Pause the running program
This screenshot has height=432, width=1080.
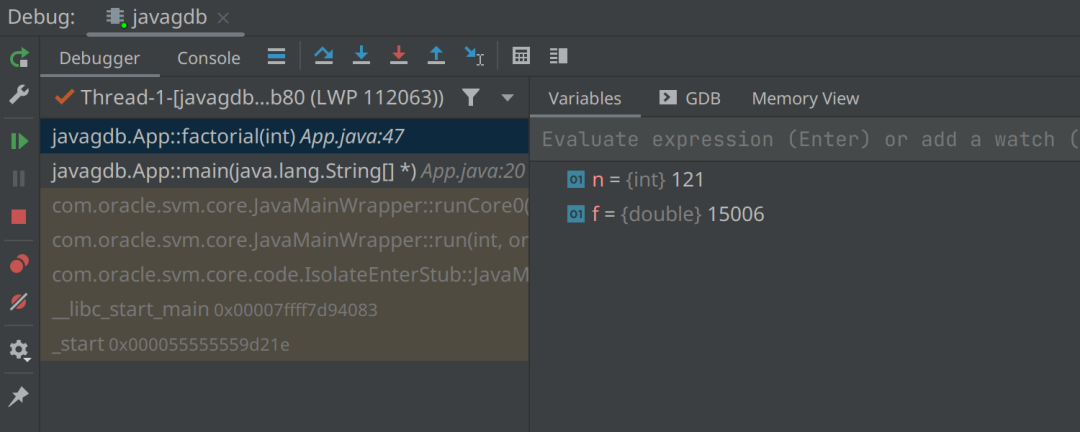coord(19,179)
